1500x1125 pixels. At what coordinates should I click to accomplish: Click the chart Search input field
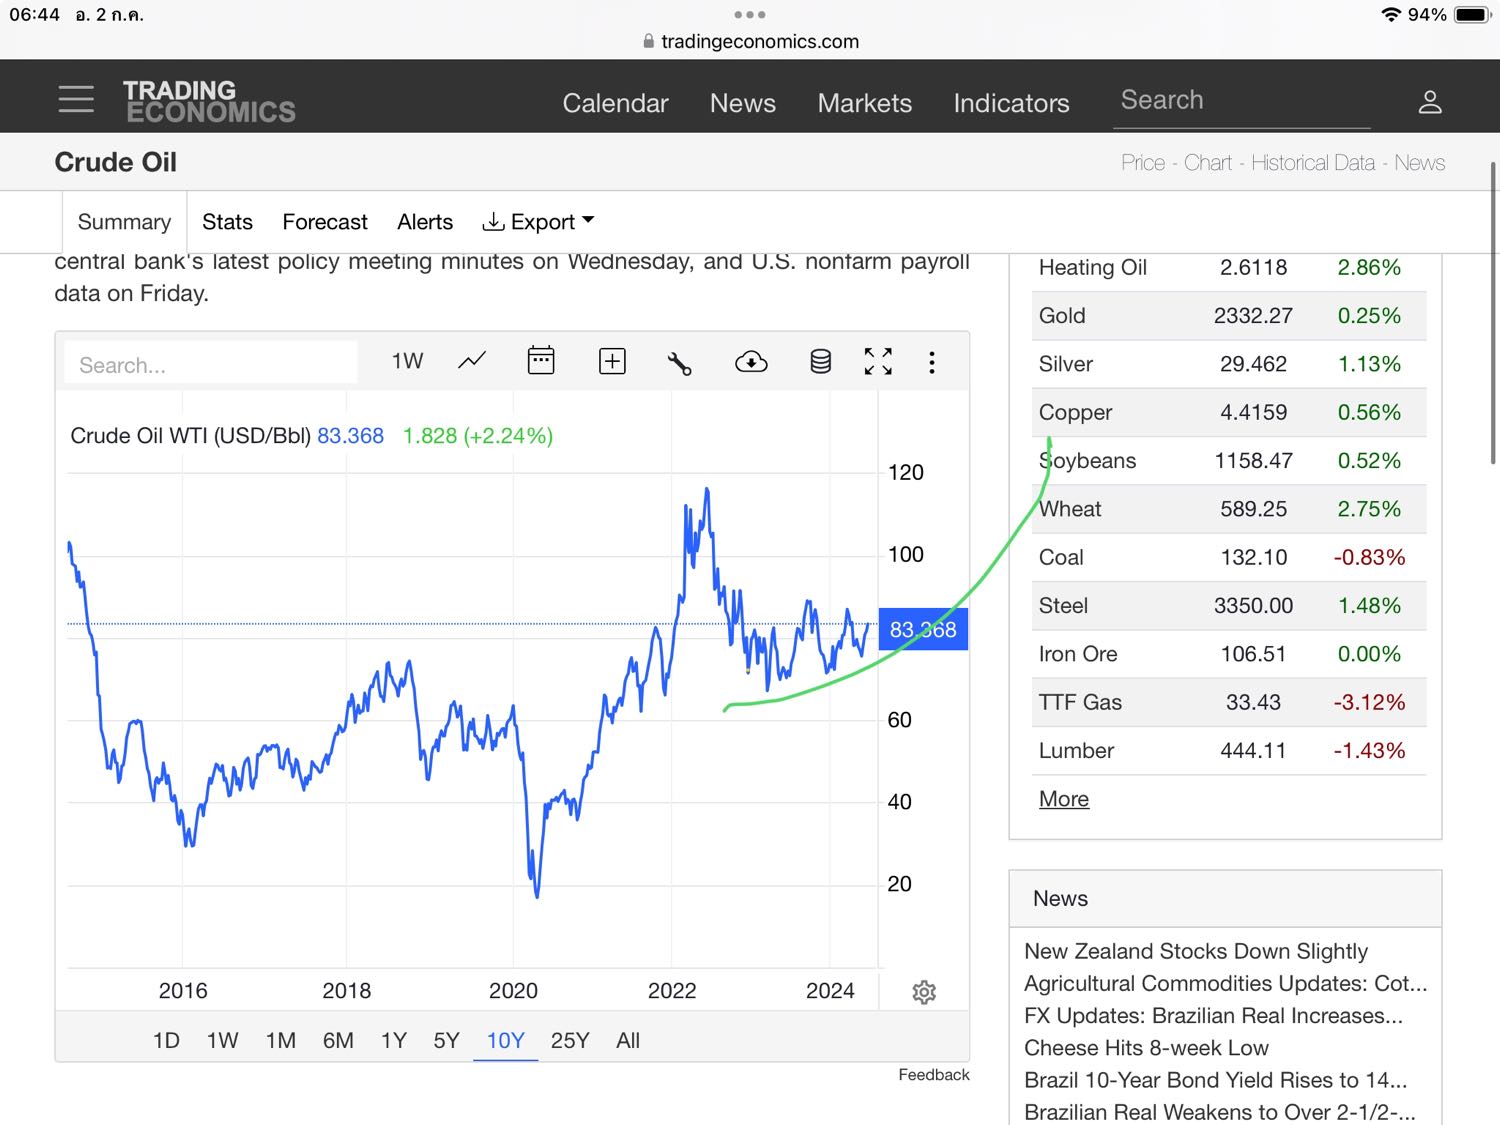tap(210, 365)
